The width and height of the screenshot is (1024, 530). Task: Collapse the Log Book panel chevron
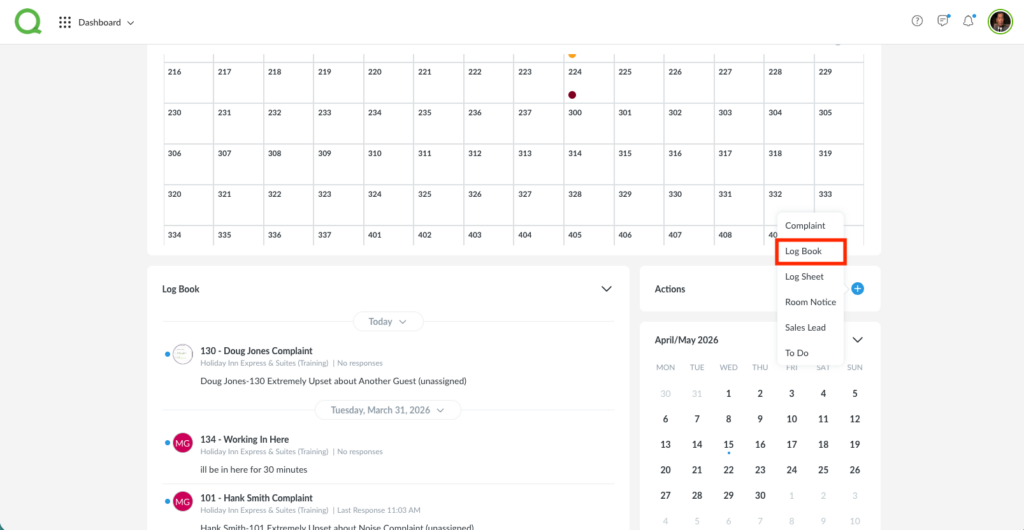(x=606, y=289)
